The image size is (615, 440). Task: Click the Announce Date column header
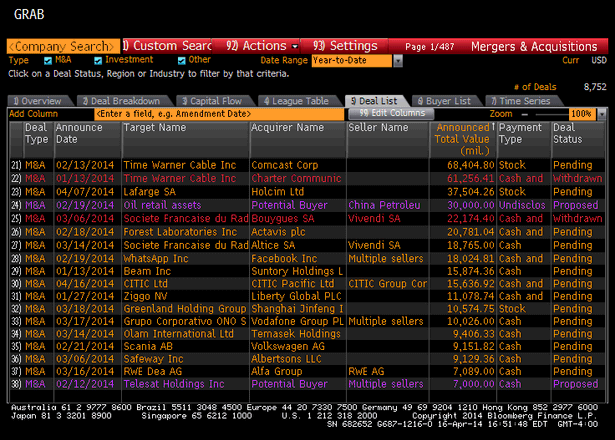pos(87,139)
